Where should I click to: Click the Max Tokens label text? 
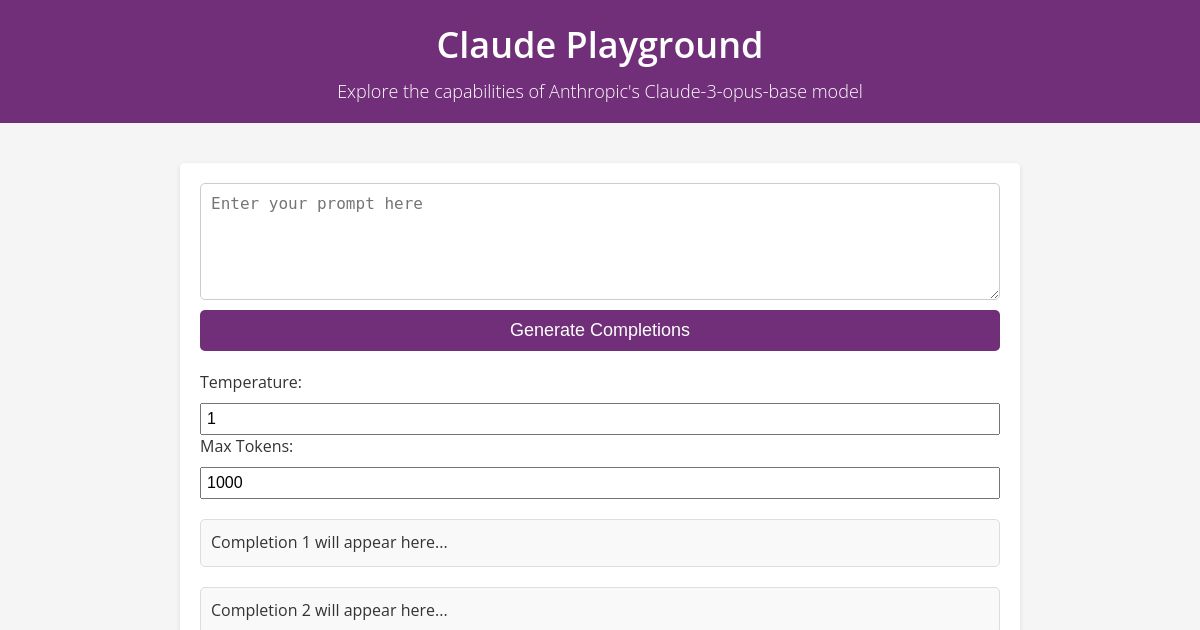246,446
